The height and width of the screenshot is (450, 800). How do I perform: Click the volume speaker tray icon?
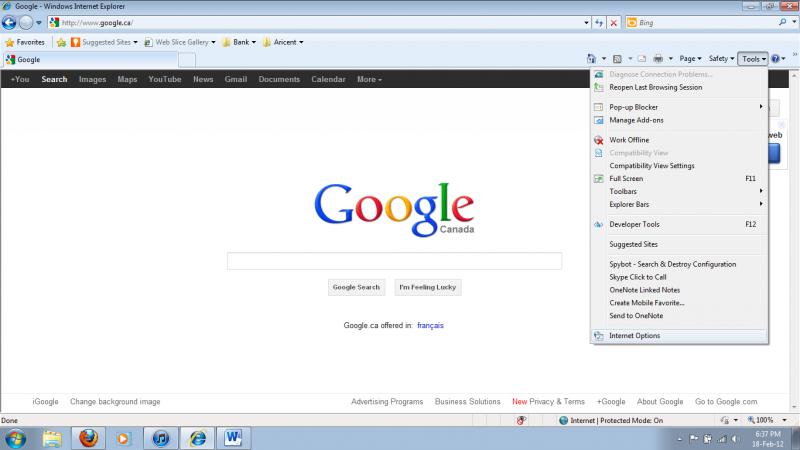735,439
